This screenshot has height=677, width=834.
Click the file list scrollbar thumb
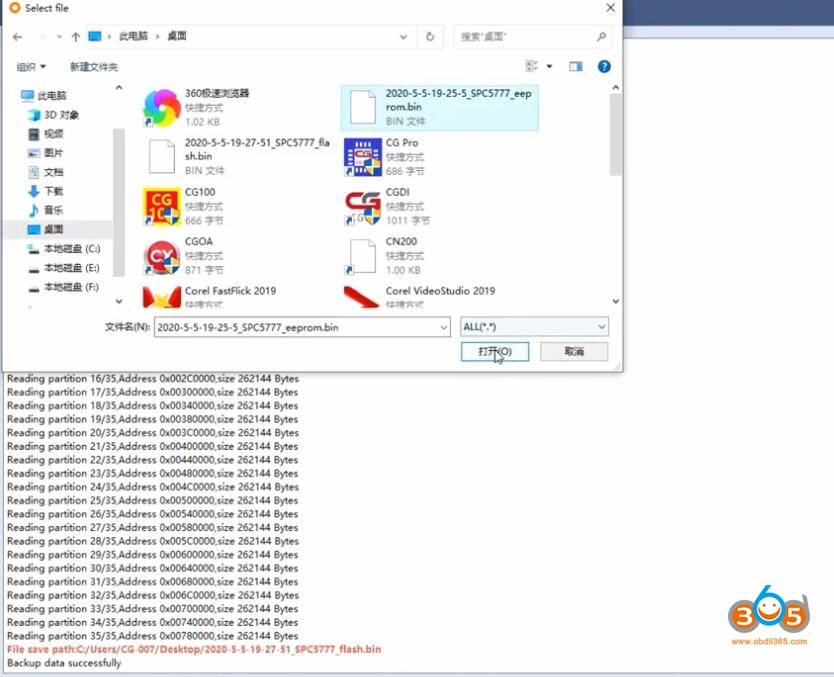(615, 135)
